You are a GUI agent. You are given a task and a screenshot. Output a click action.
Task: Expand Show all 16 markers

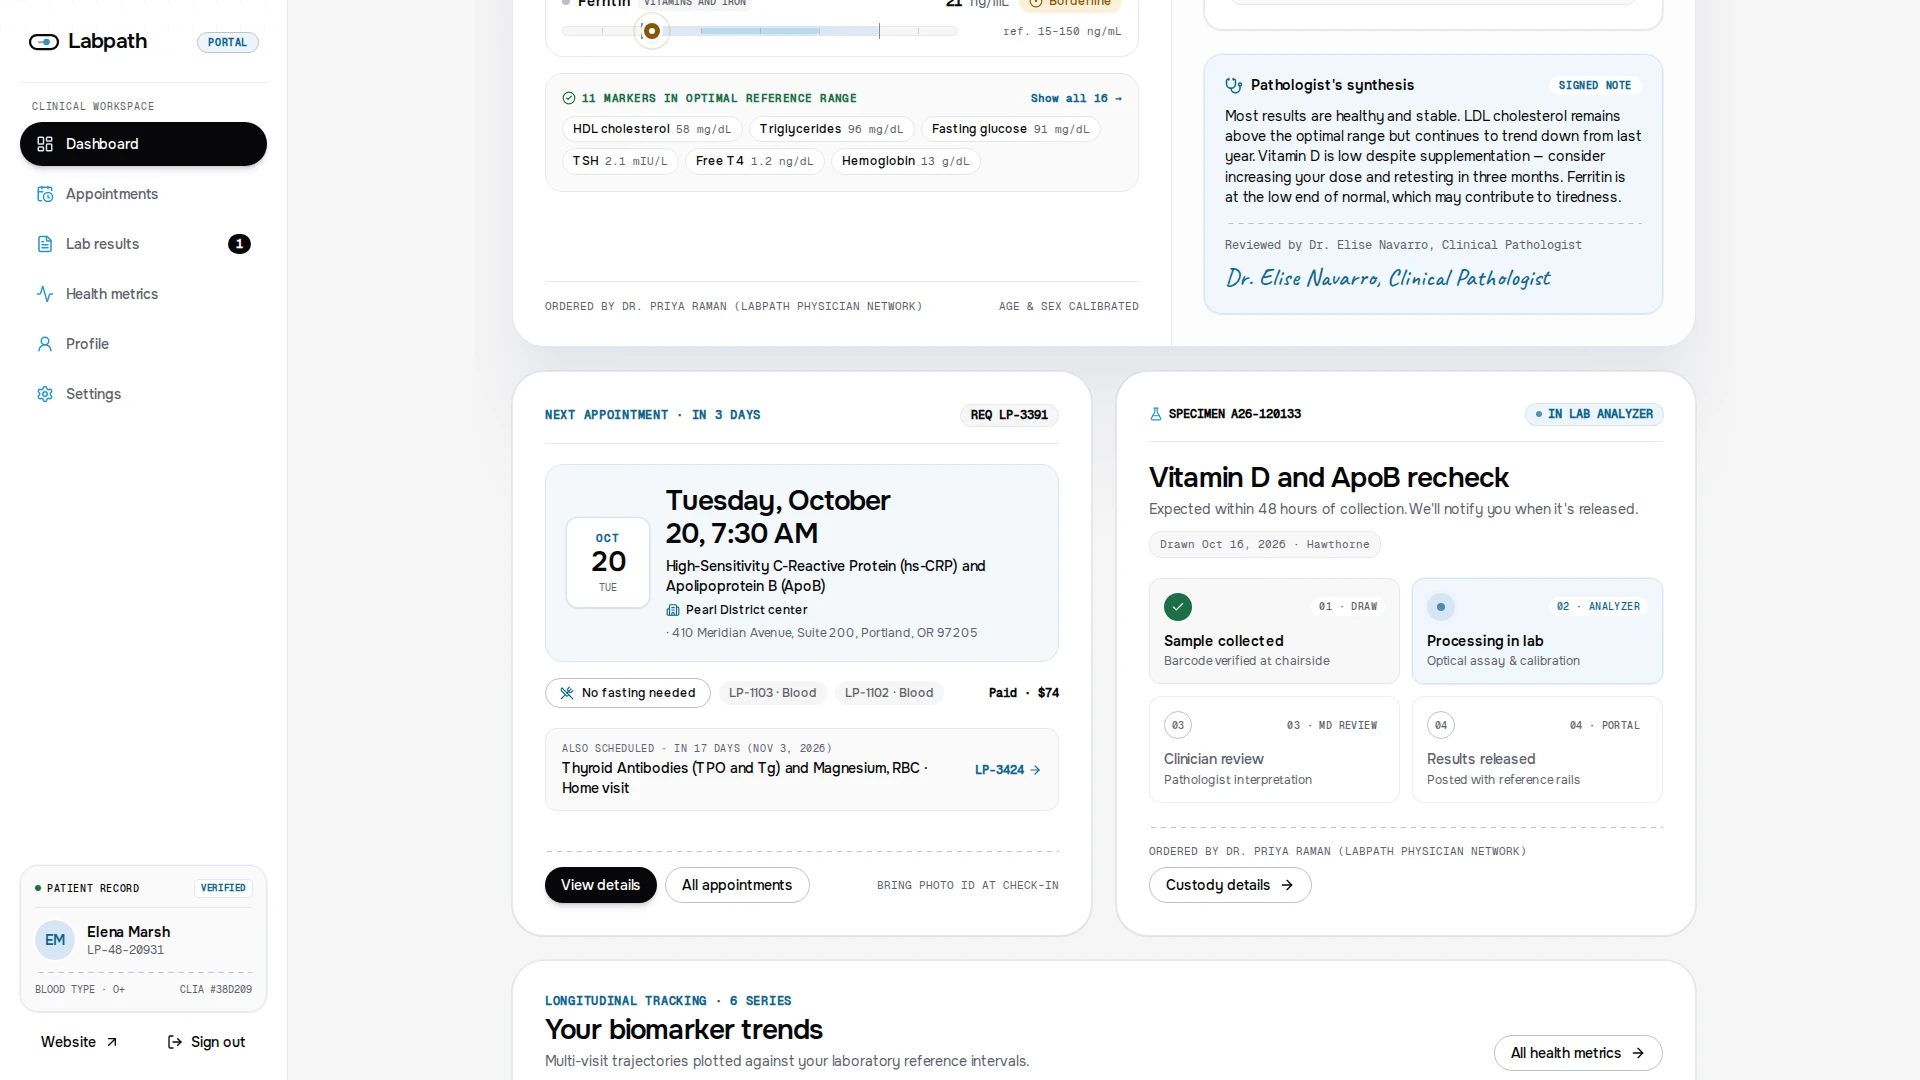point(1076,98)
